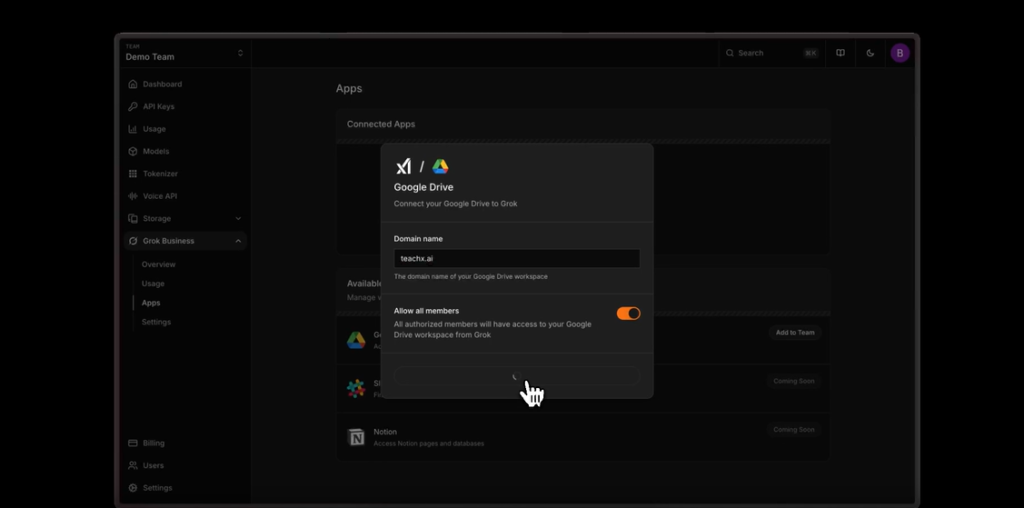Click the Billing card icon
The image size is (1024, 508).
click(133, 443)
